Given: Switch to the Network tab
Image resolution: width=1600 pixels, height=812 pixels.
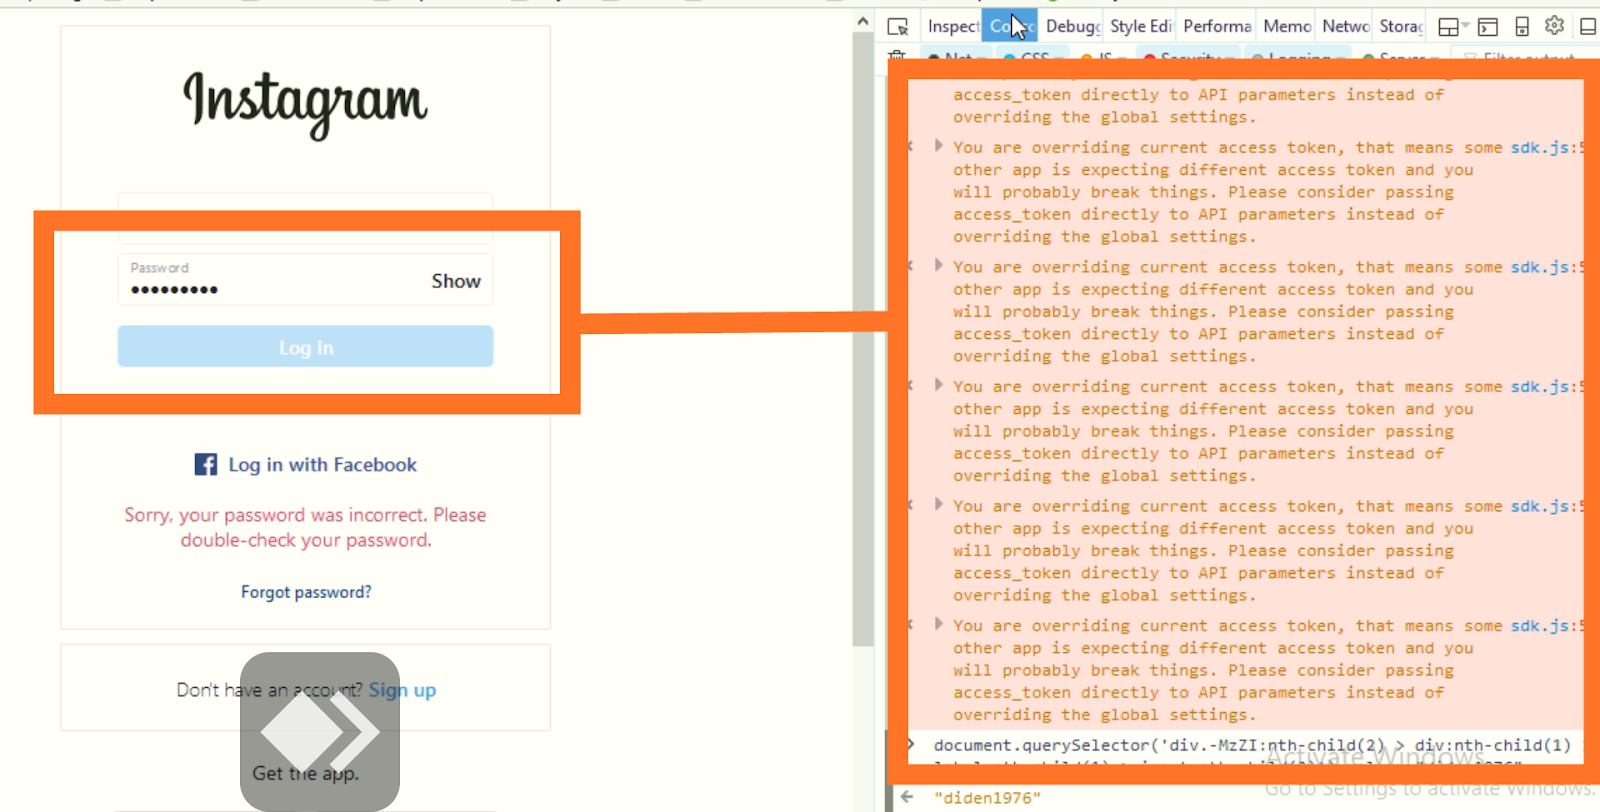Looking at the screenshot, I should tap(1346, 26).
